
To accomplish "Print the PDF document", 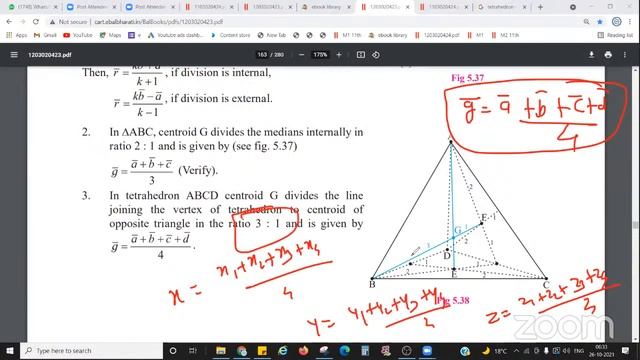I will 608,55.
